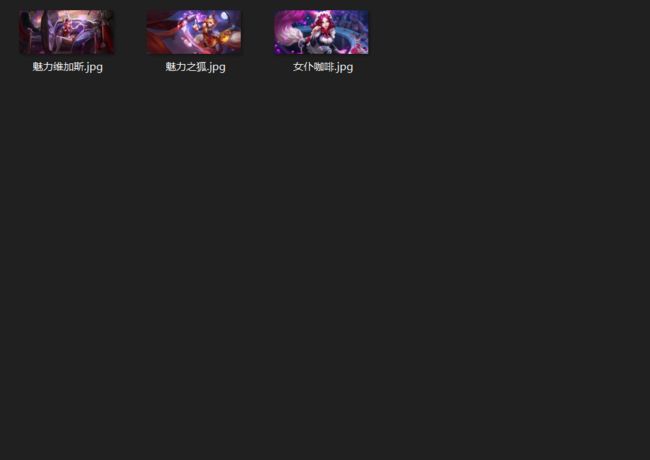This screenshot has height=460, width=650.
Task: Choose the thumbnail showing a fox character under moon
Action: coord(194,32)
